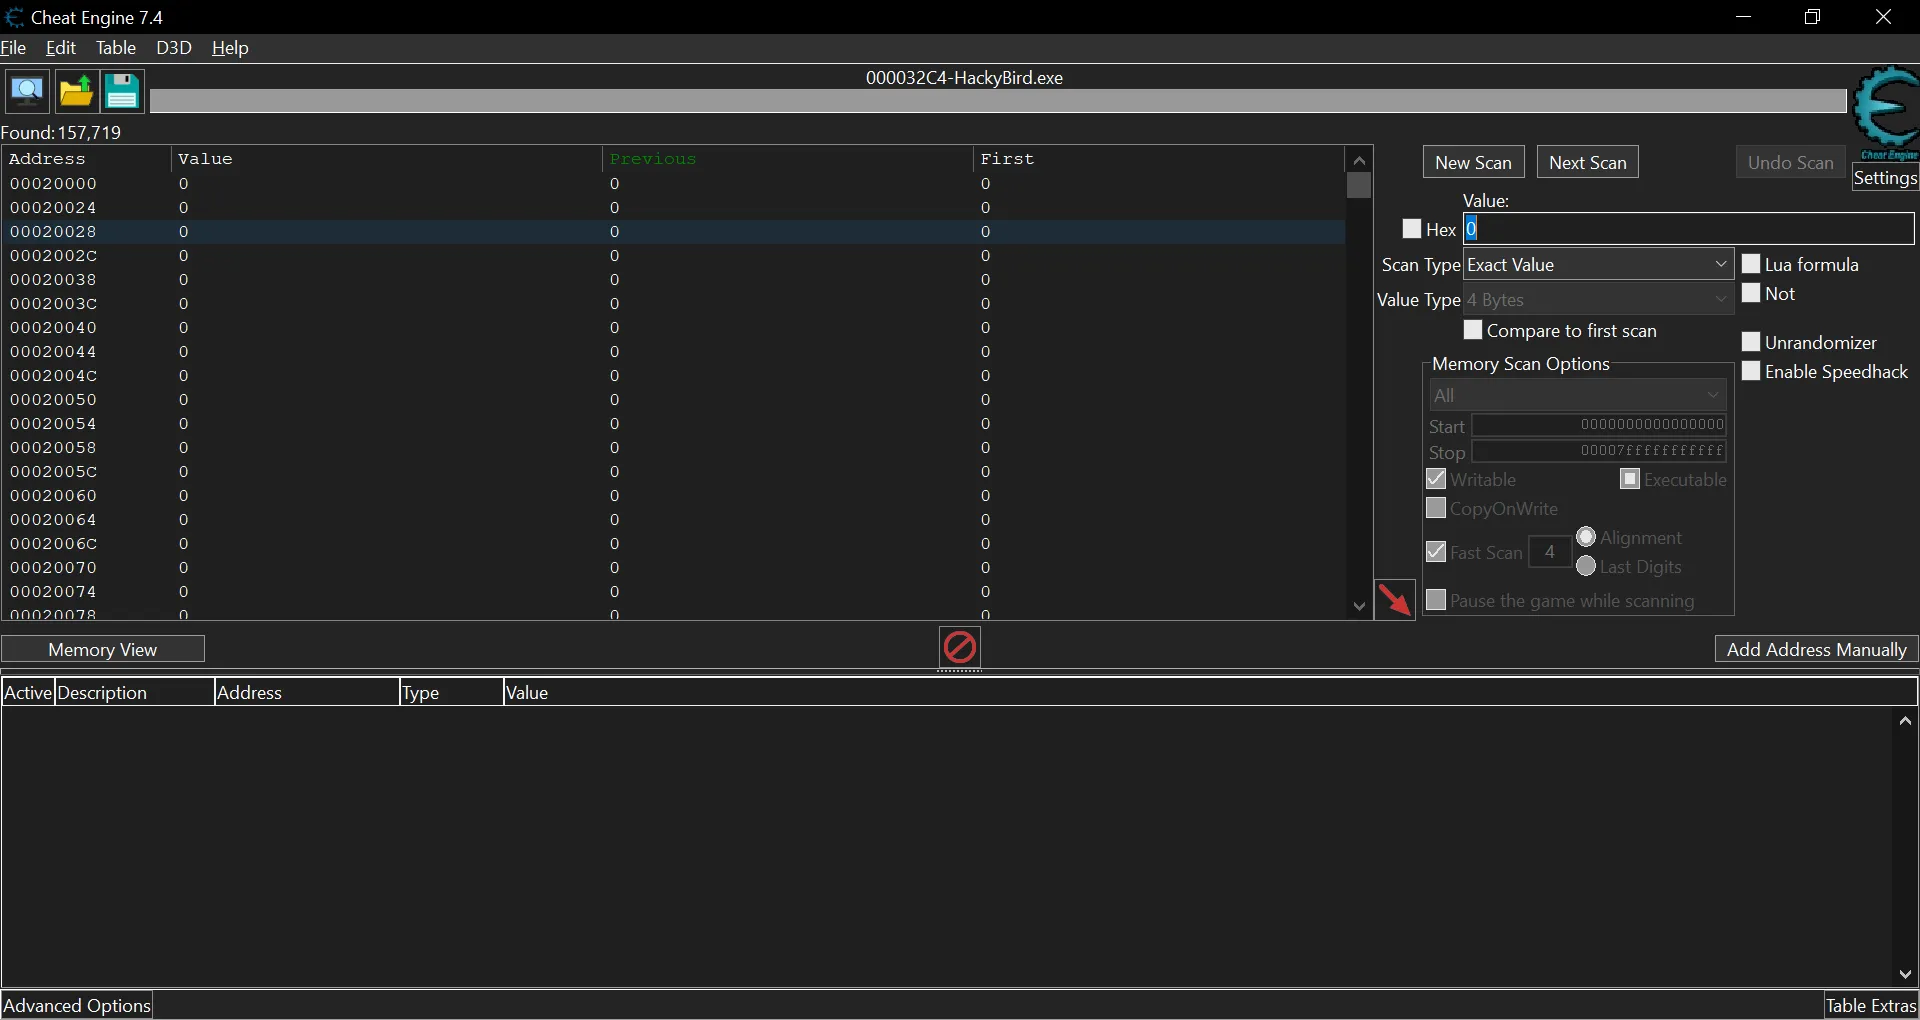
Task: Click the Description column header
Action: point(134,692)
